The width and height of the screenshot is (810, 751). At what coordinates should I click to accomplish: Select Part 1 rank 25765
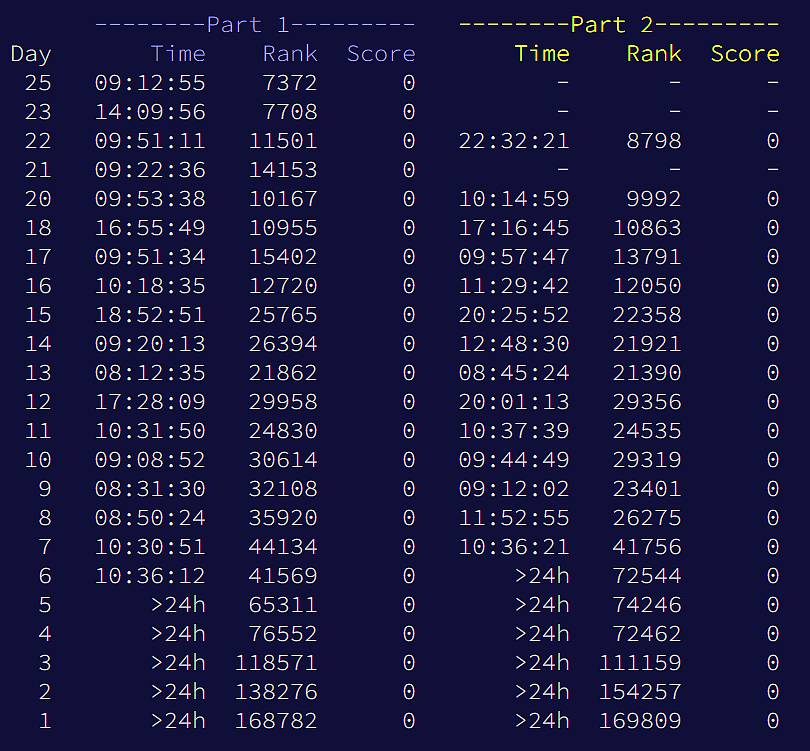(x=283, y=315)
